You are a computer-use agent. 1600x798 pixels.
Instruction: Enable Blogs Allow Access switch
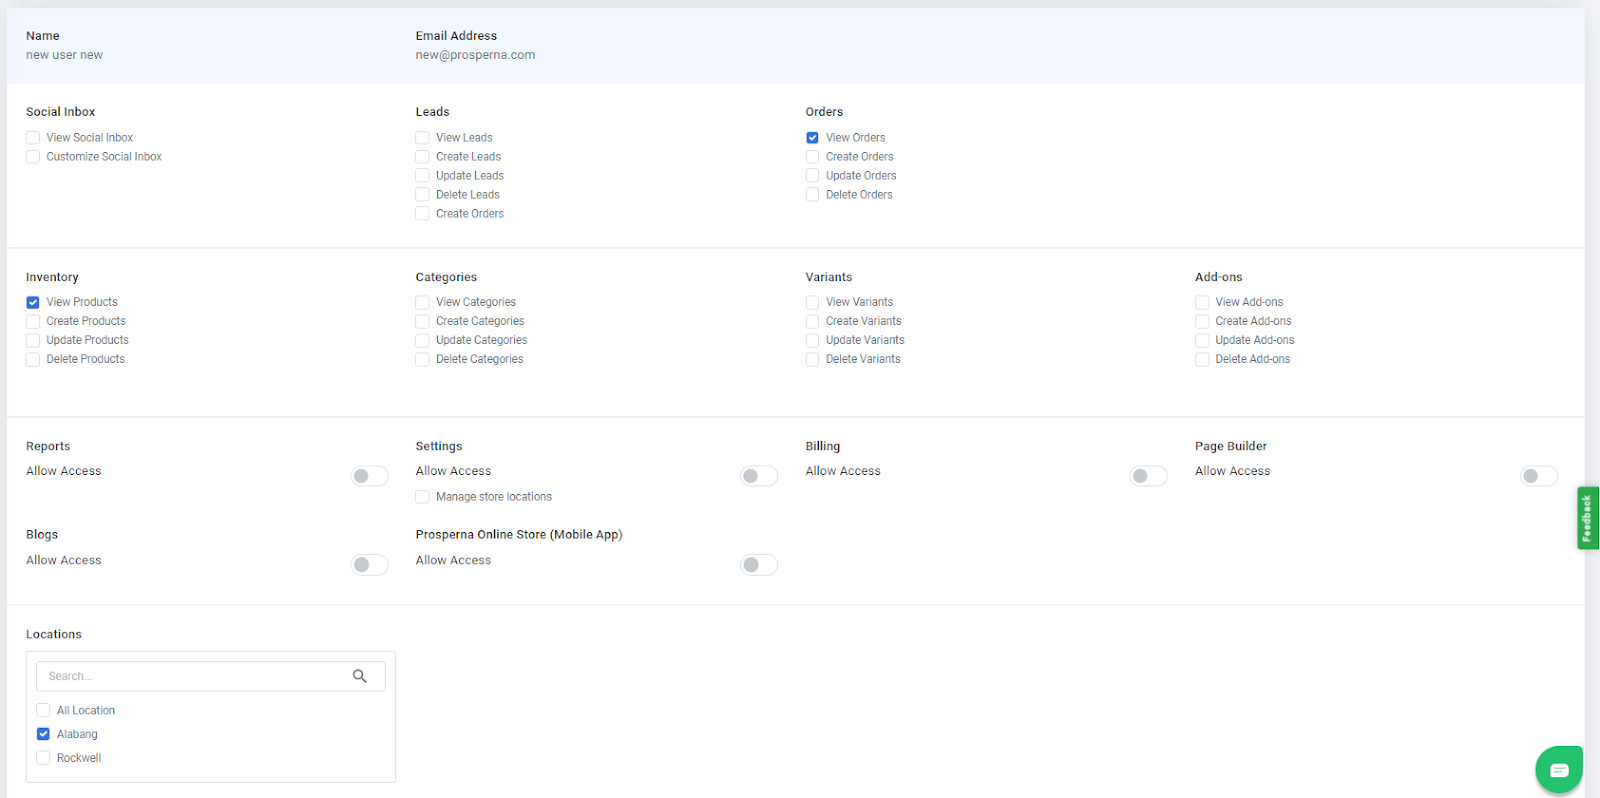369,565
